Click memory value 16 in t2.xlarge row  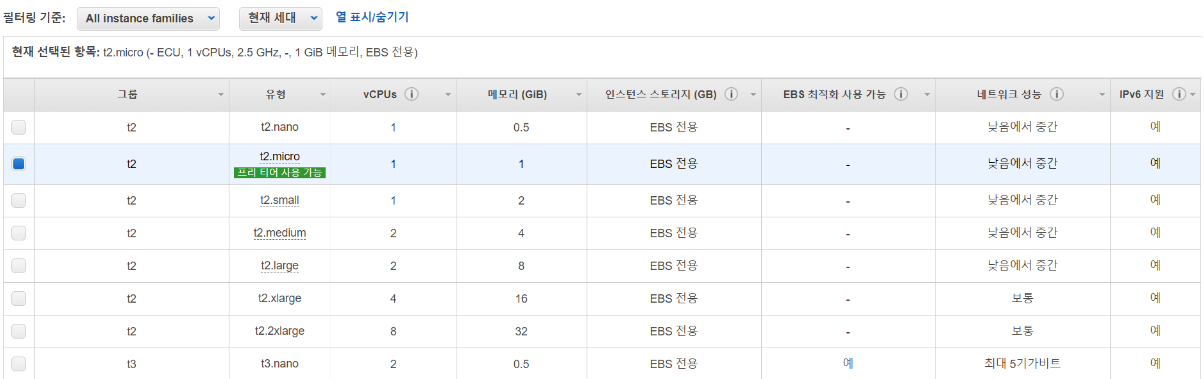521,298
